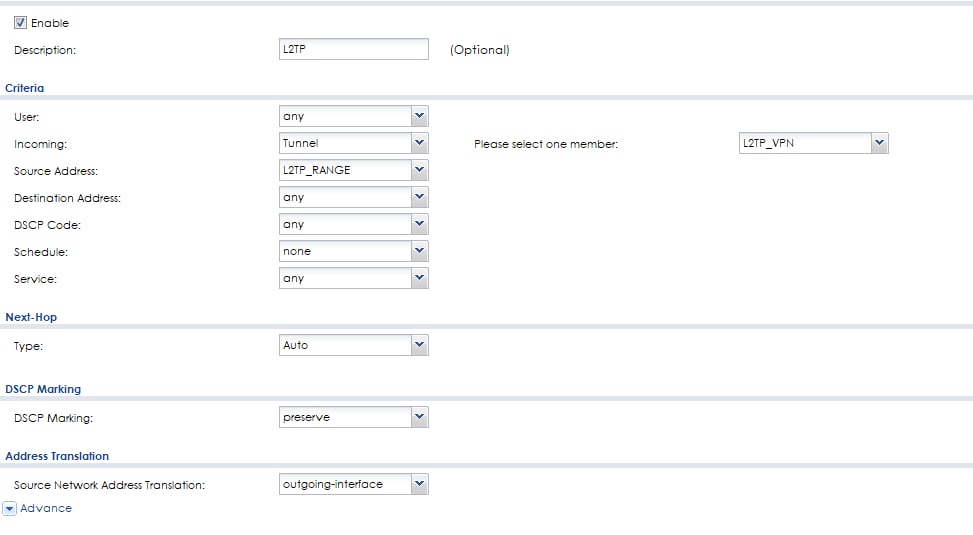Click the Description text field
Screen dimensions: 973x535
pos(354,49)
